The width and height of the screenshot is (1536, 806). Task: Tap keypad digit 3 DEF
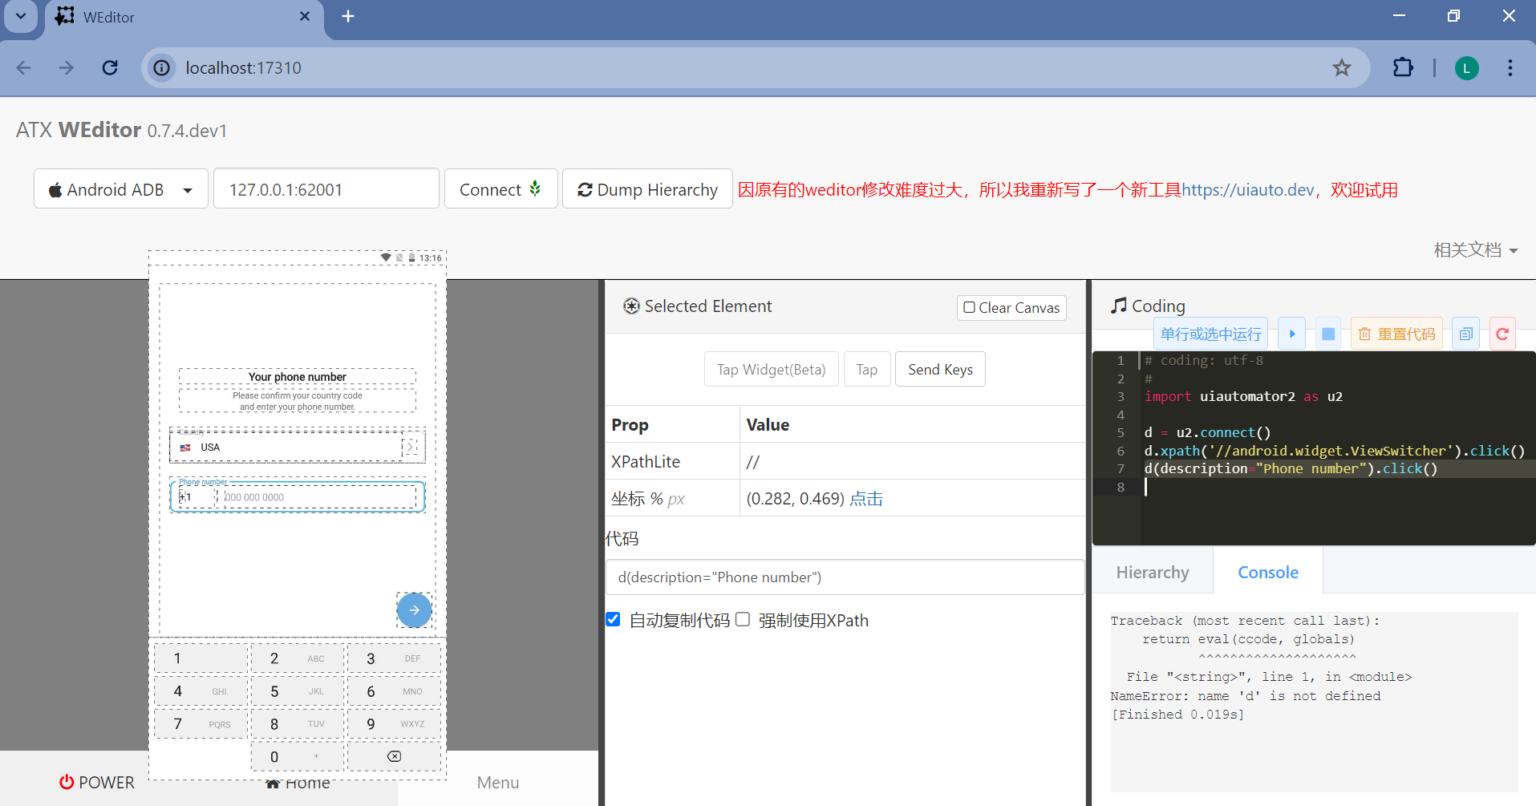(x=394, y=658)
